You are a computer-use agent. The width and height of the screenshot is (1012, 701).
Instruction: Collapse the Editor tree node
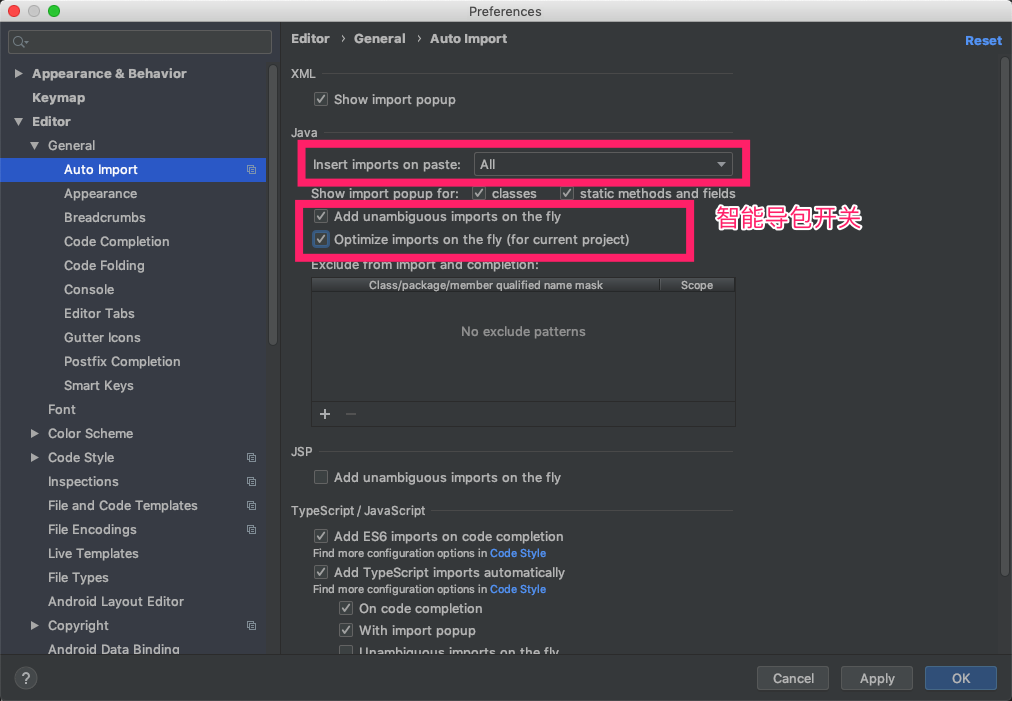[x=19, y=121]
